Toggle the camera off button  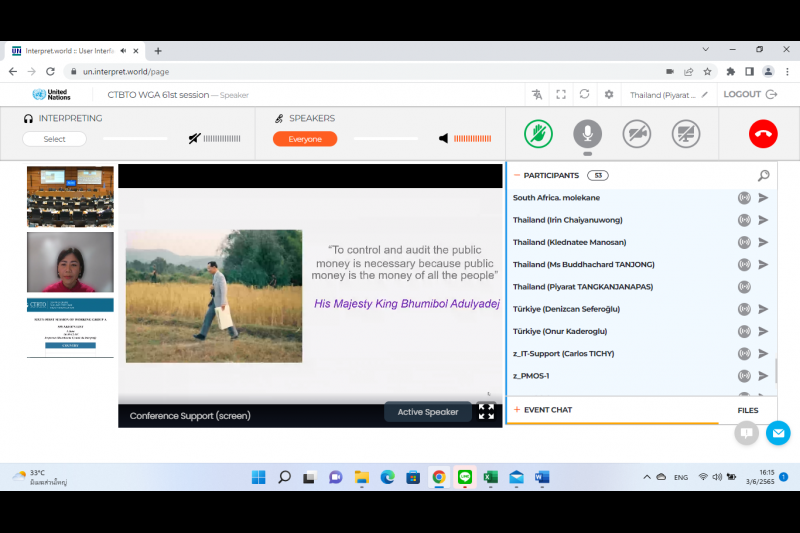pos(637,134)
